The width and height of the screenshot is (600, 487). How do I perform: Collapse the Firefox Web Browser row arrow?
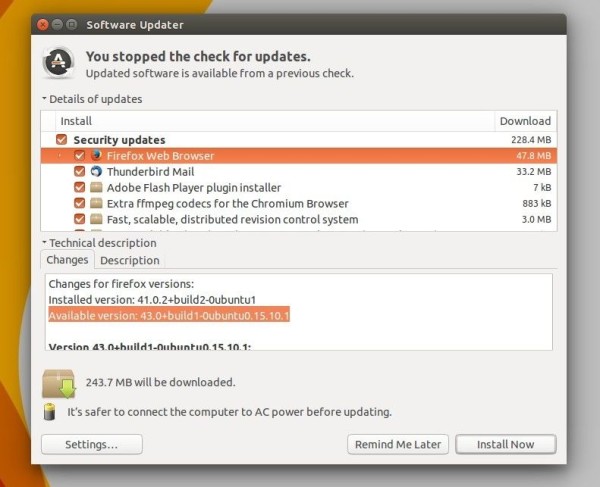(x=60, y=155)
